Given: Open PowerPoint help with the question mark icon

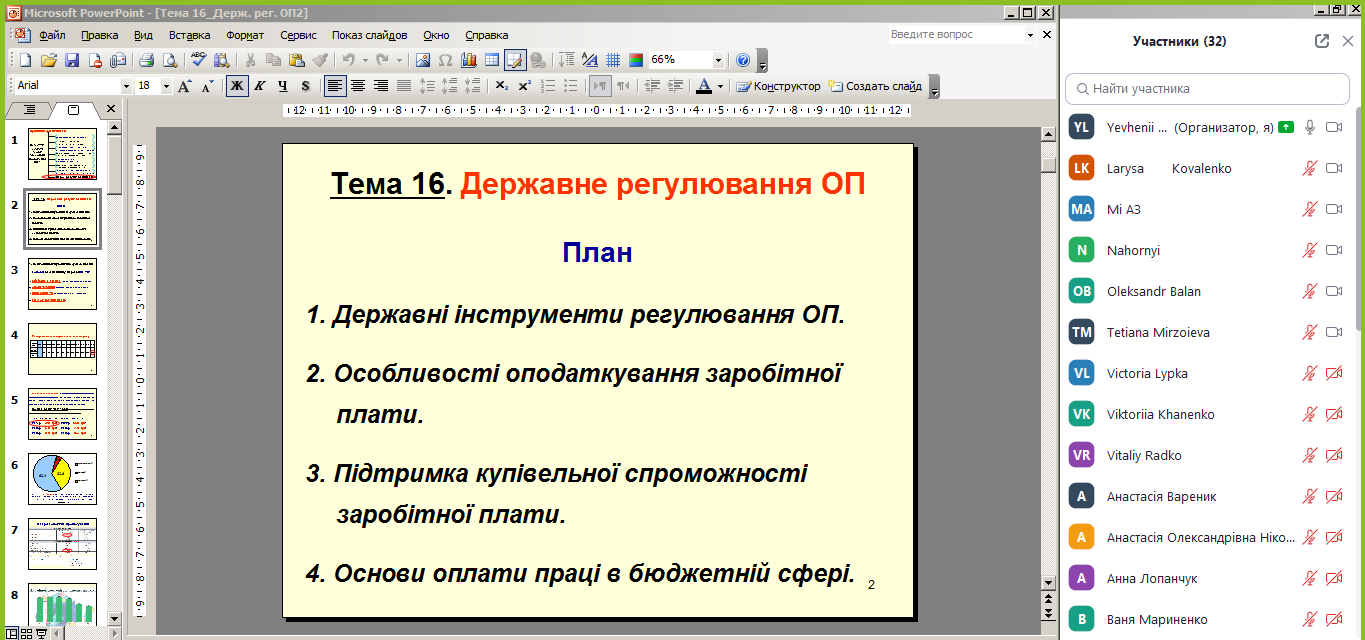Looking at the screenshot, I should coord(742,60).
